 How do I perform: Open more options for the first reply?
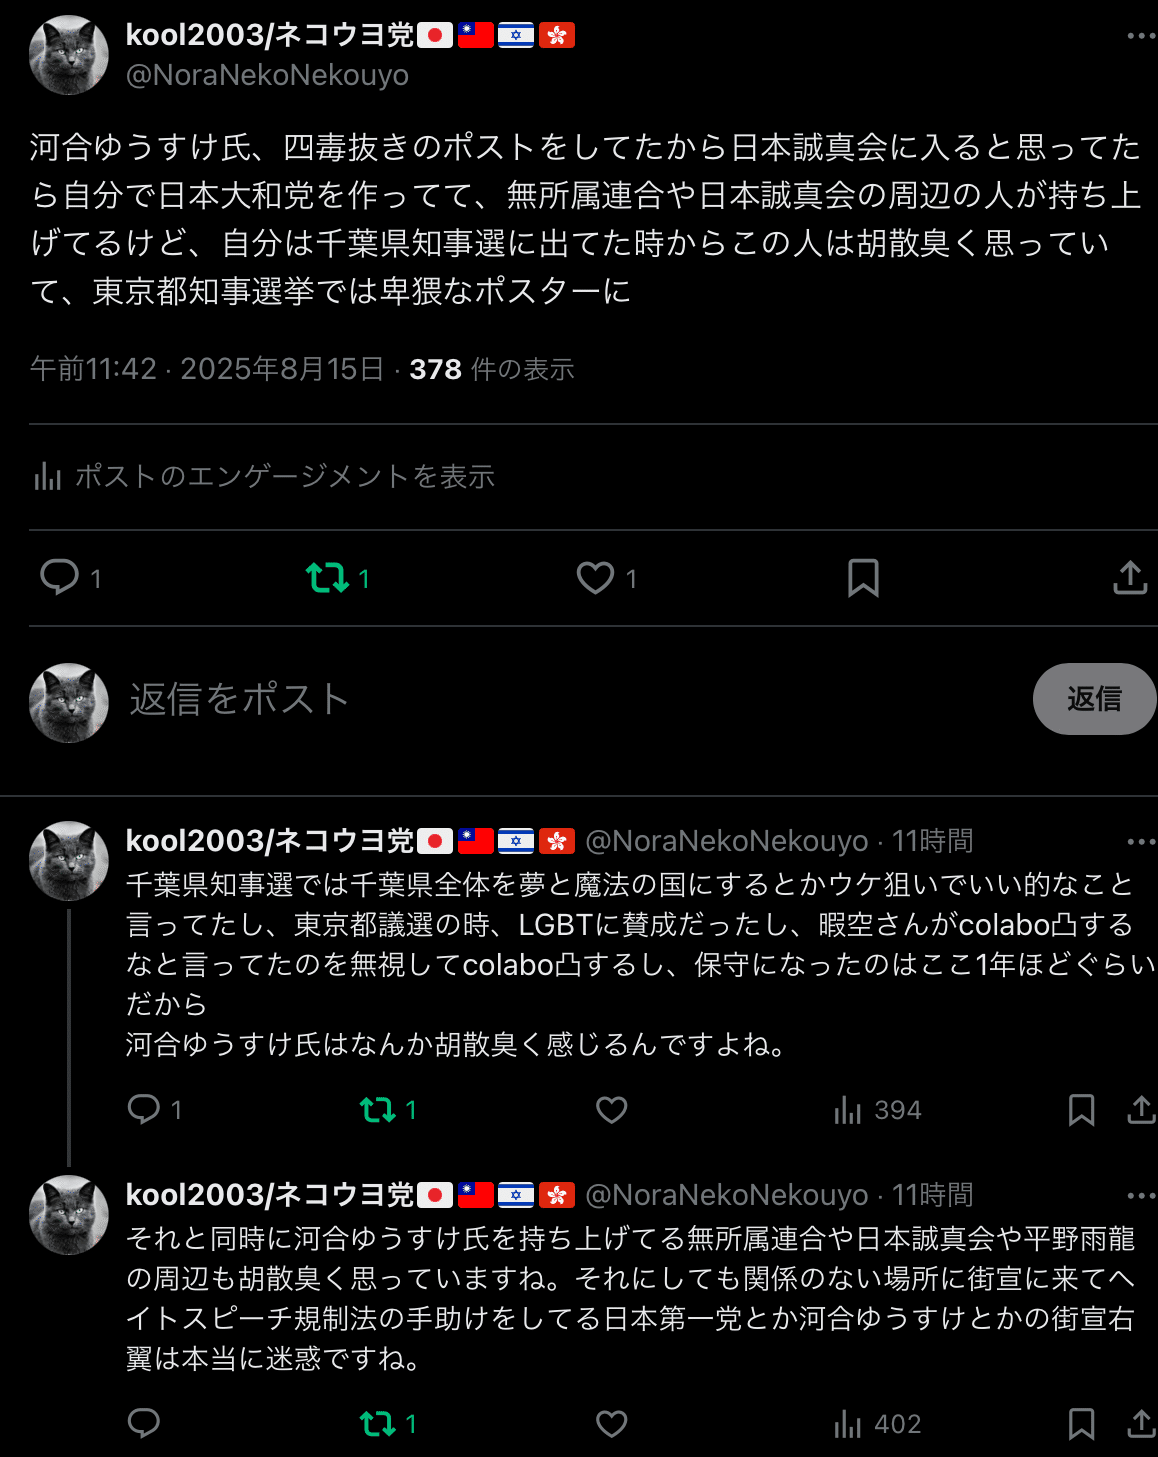[x=1141, y=842]
